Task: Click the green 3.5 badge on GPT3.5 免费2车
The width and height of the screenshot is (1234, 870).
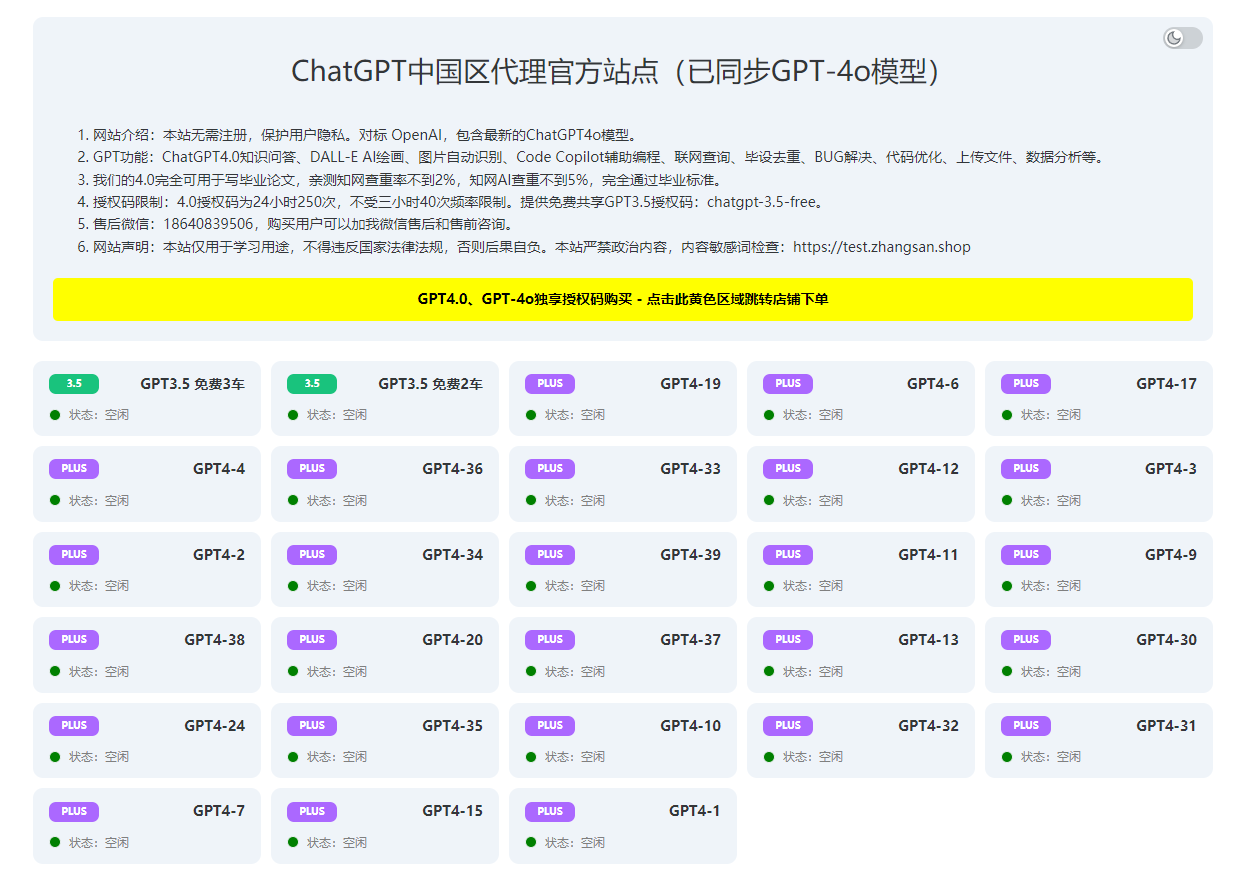Action: pos(312,383)
